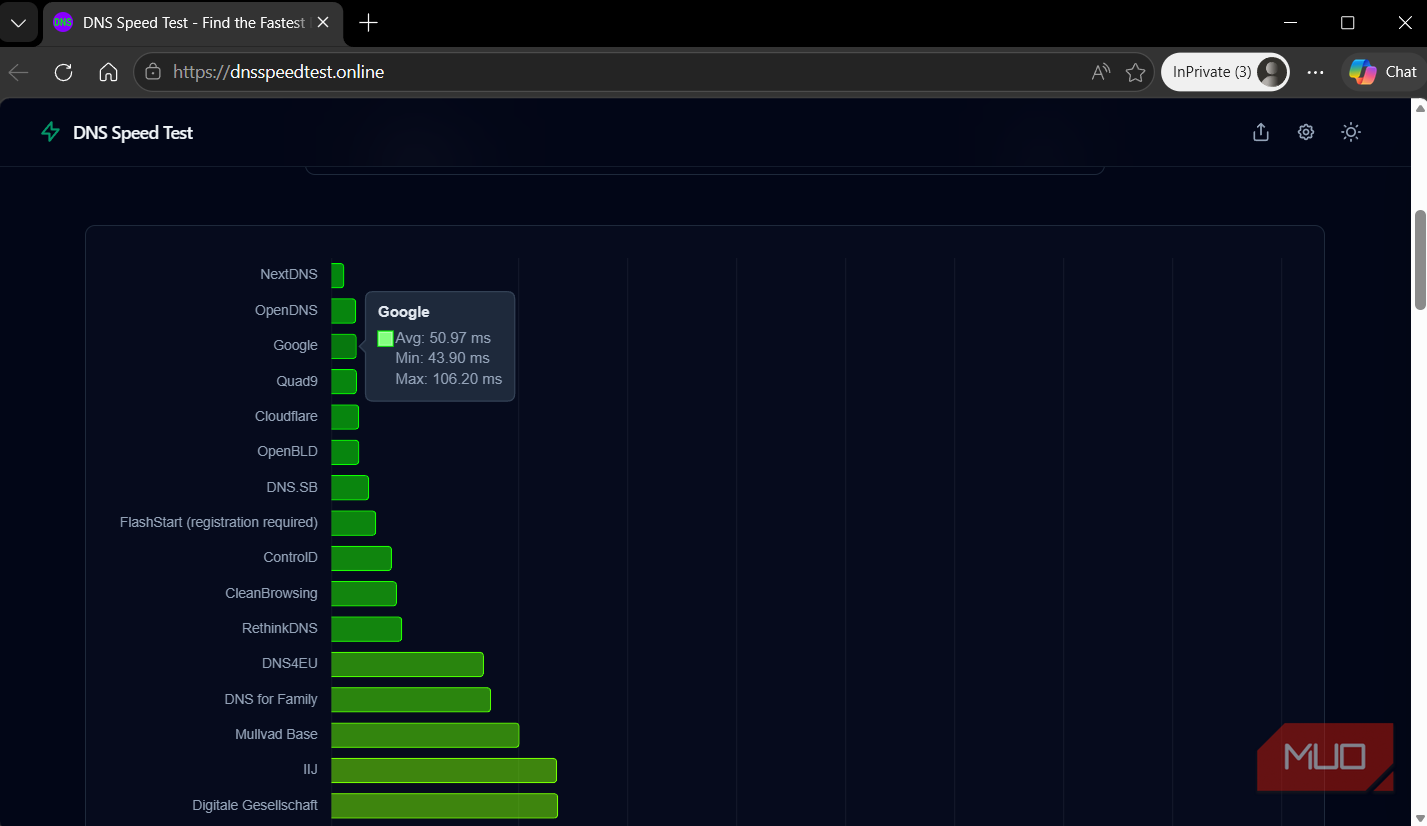This screenshot has height=826, width=1427.
Task: Click the IIJ bar in chart
Action: [x=444, y=770]
